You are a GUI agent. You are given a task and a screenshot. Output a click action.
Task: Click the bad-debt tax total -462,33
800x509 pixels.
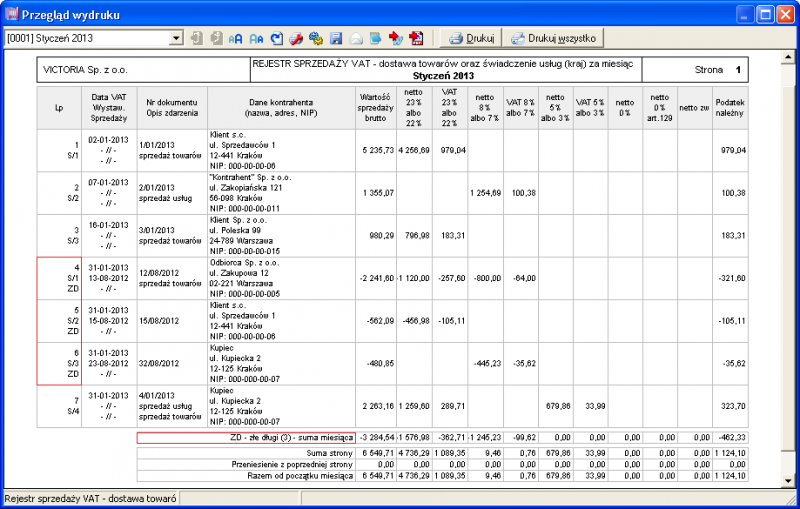point(732,438)
